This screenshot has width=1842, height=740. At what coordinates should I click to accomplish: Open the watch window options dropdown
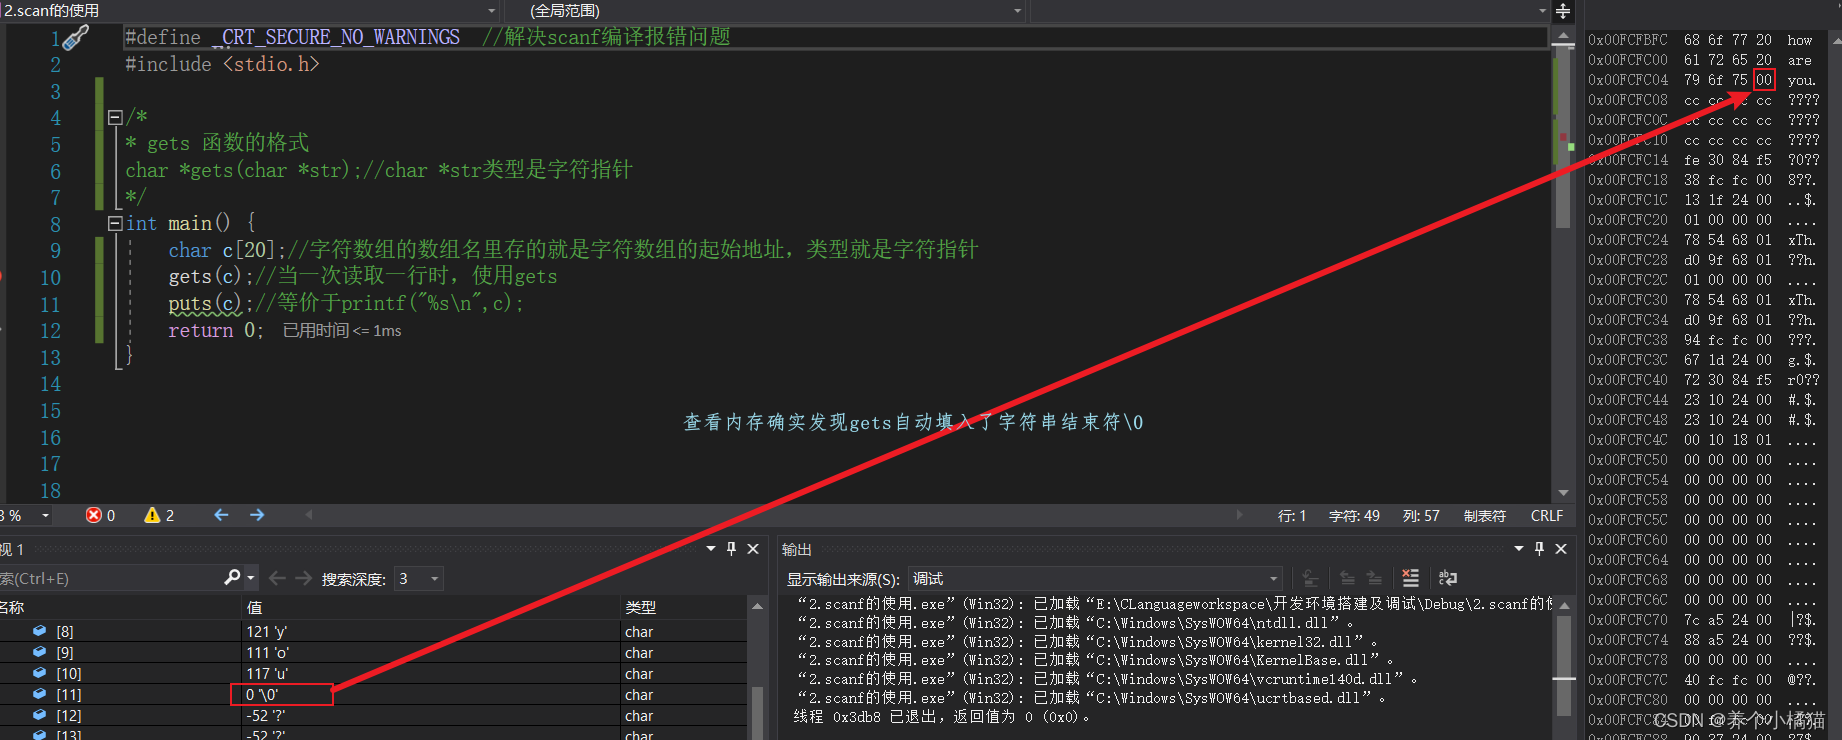711,548
